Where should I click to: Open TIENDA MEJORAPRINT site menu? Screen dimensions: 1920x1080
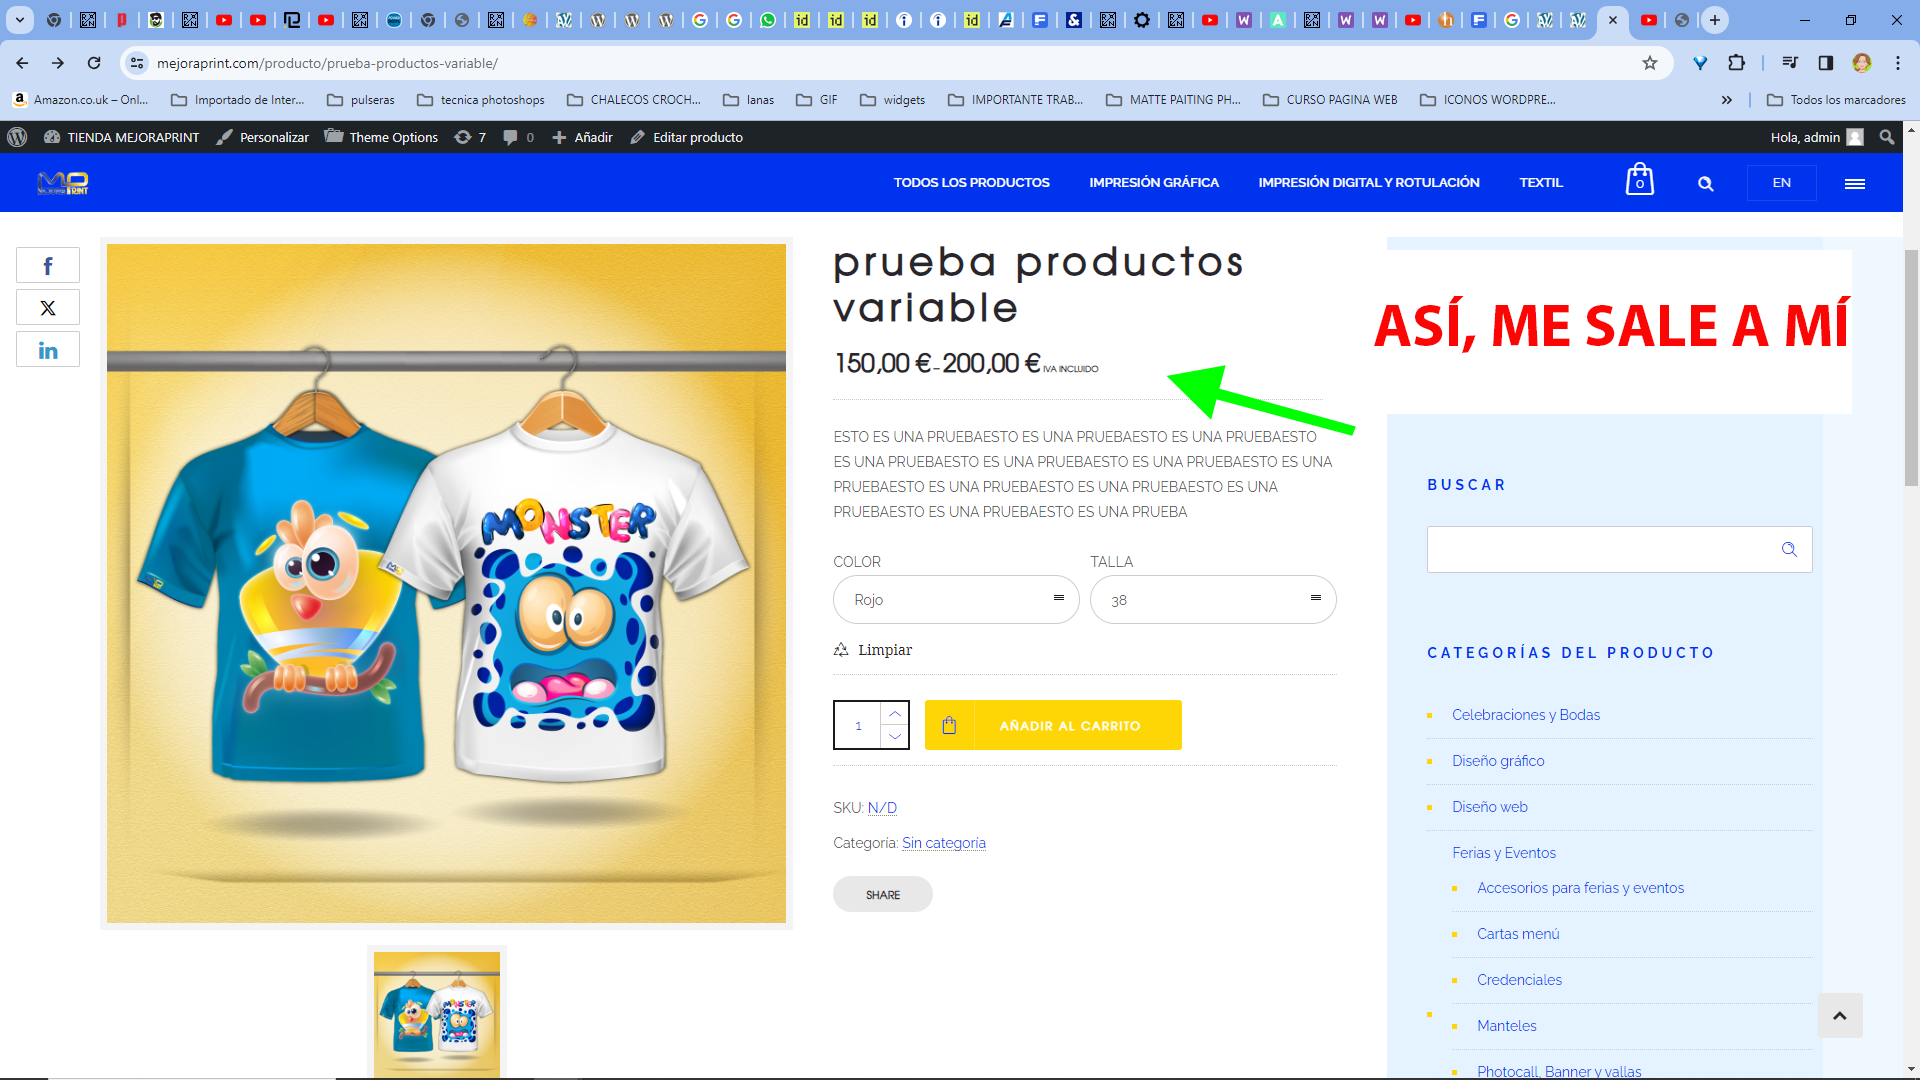point(121,137)
